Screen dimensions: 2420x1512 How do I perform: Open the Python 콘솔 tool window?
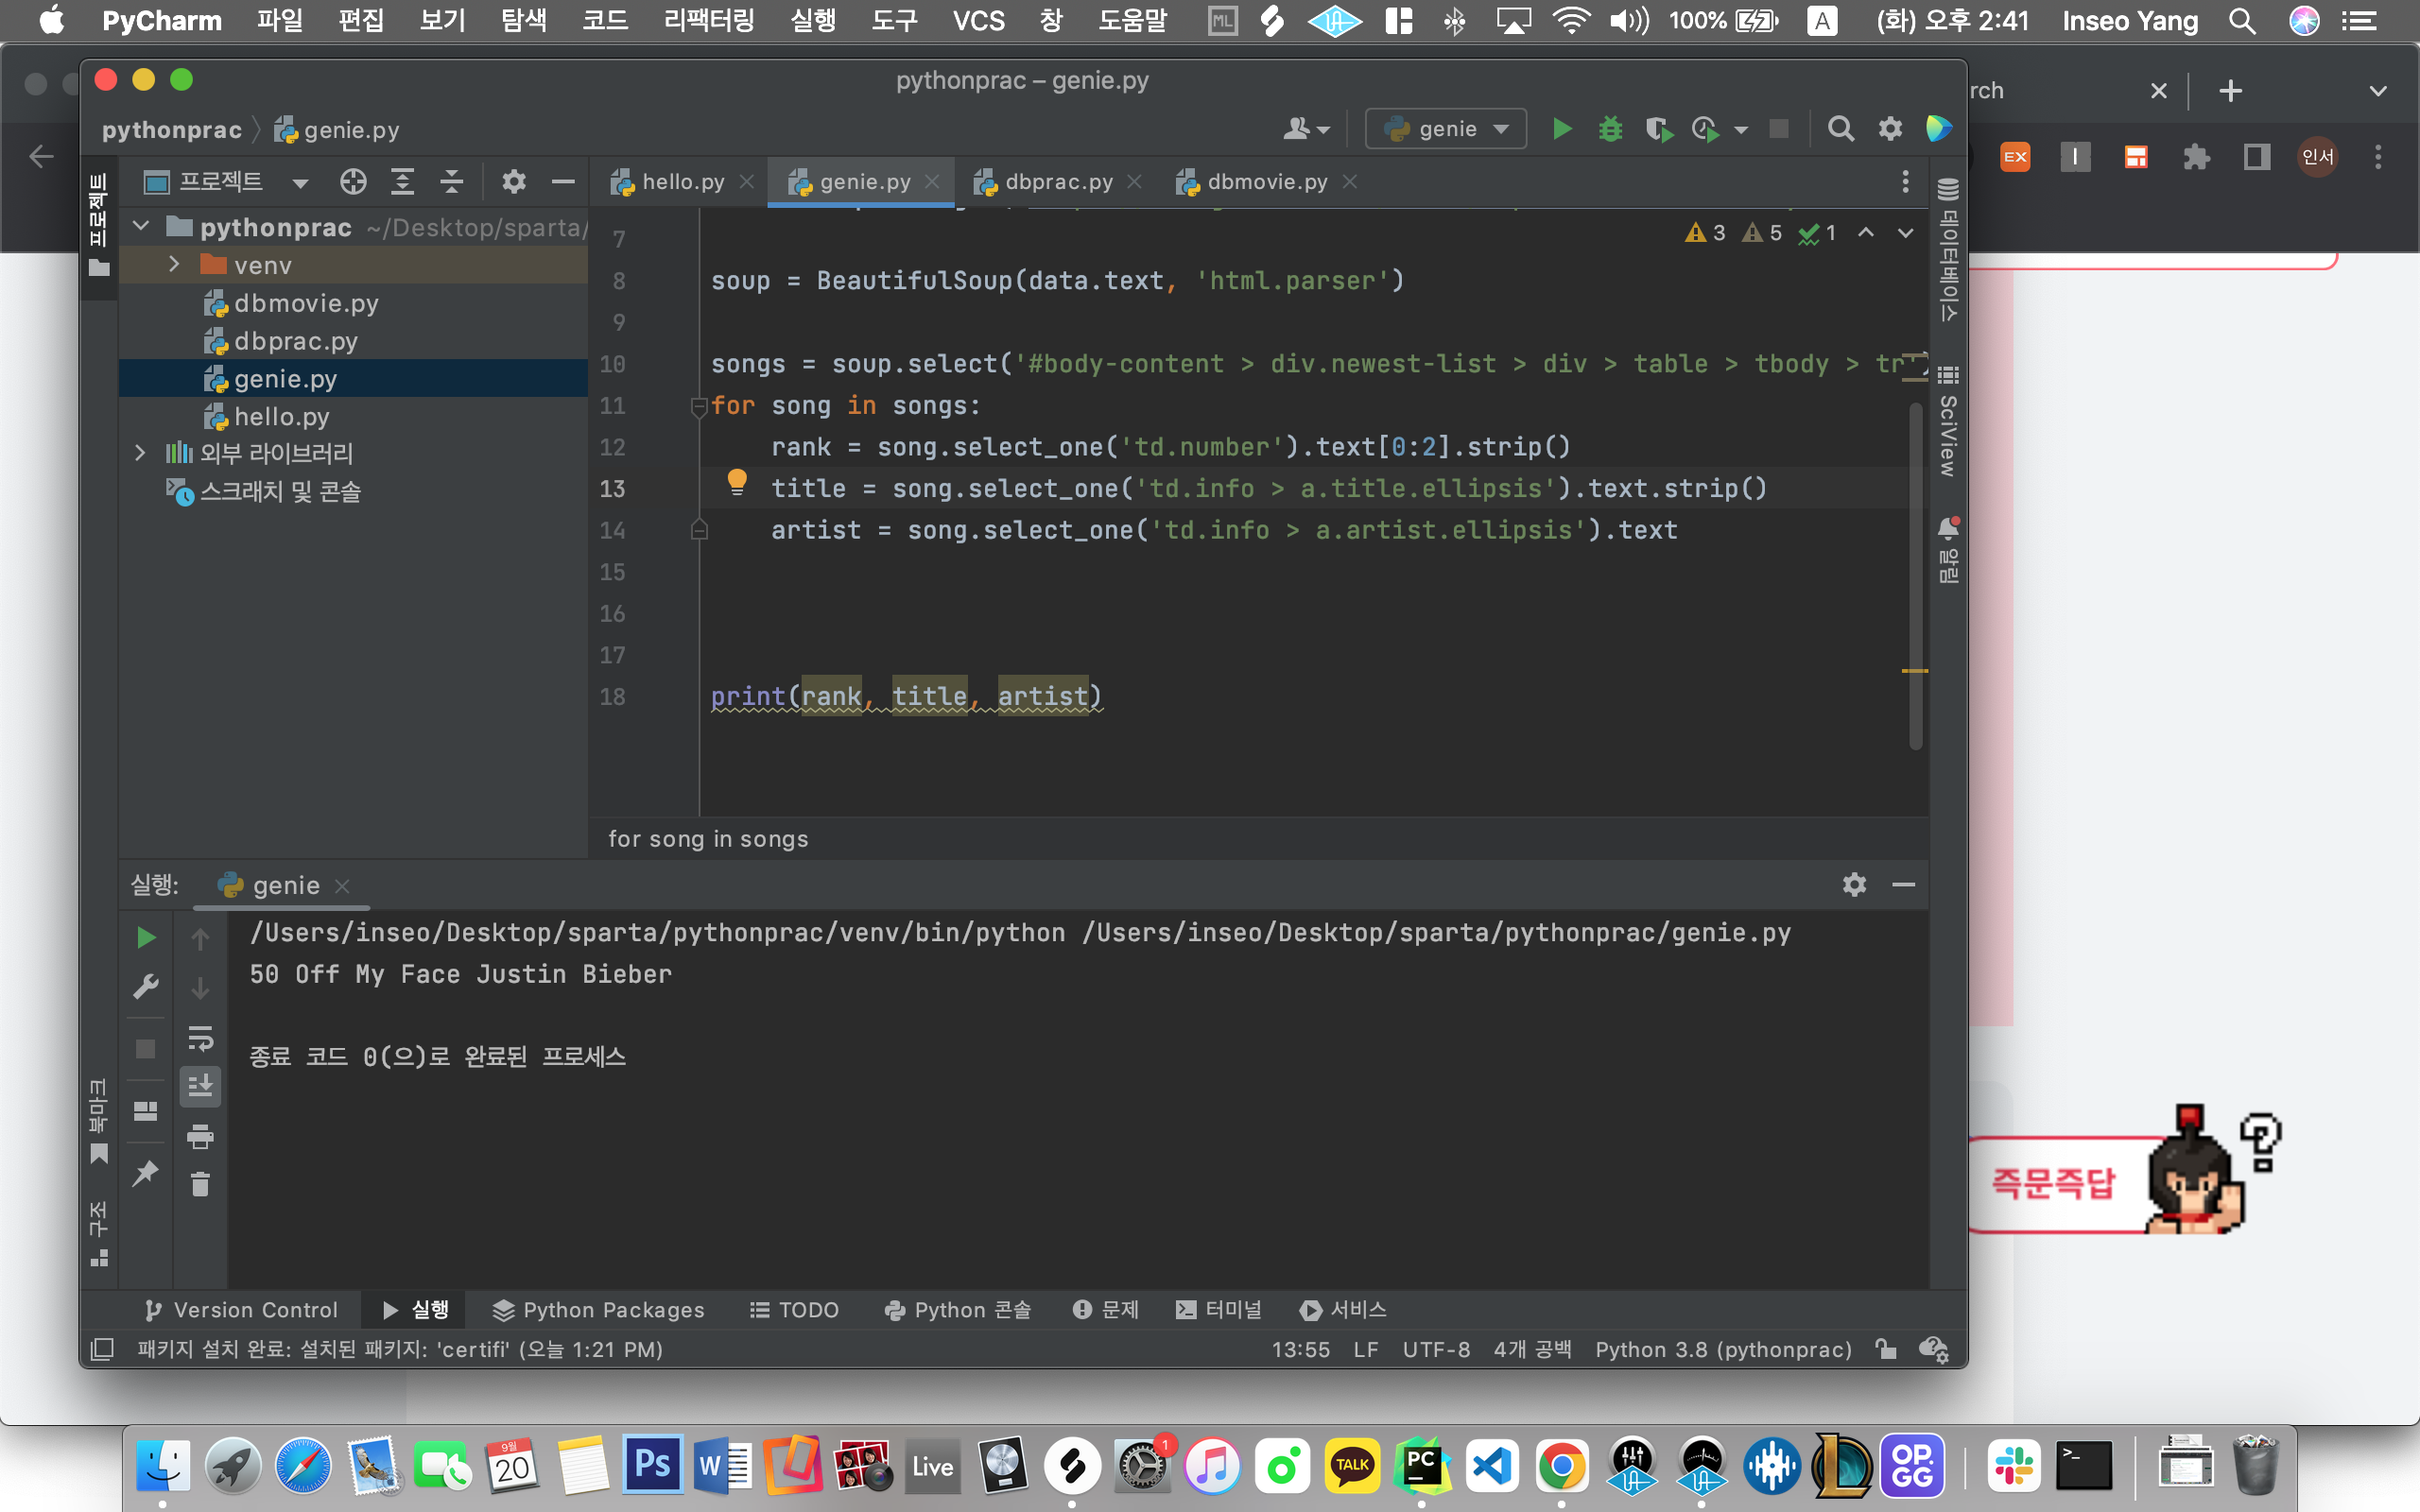[x=957, y=1310]
